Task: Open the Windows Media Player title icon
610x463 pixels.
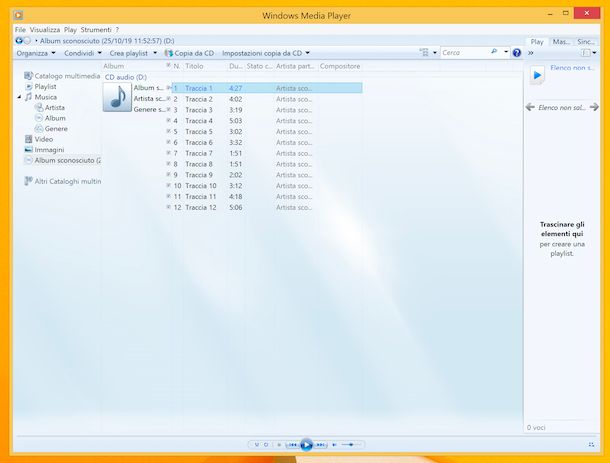Action: 18,15
